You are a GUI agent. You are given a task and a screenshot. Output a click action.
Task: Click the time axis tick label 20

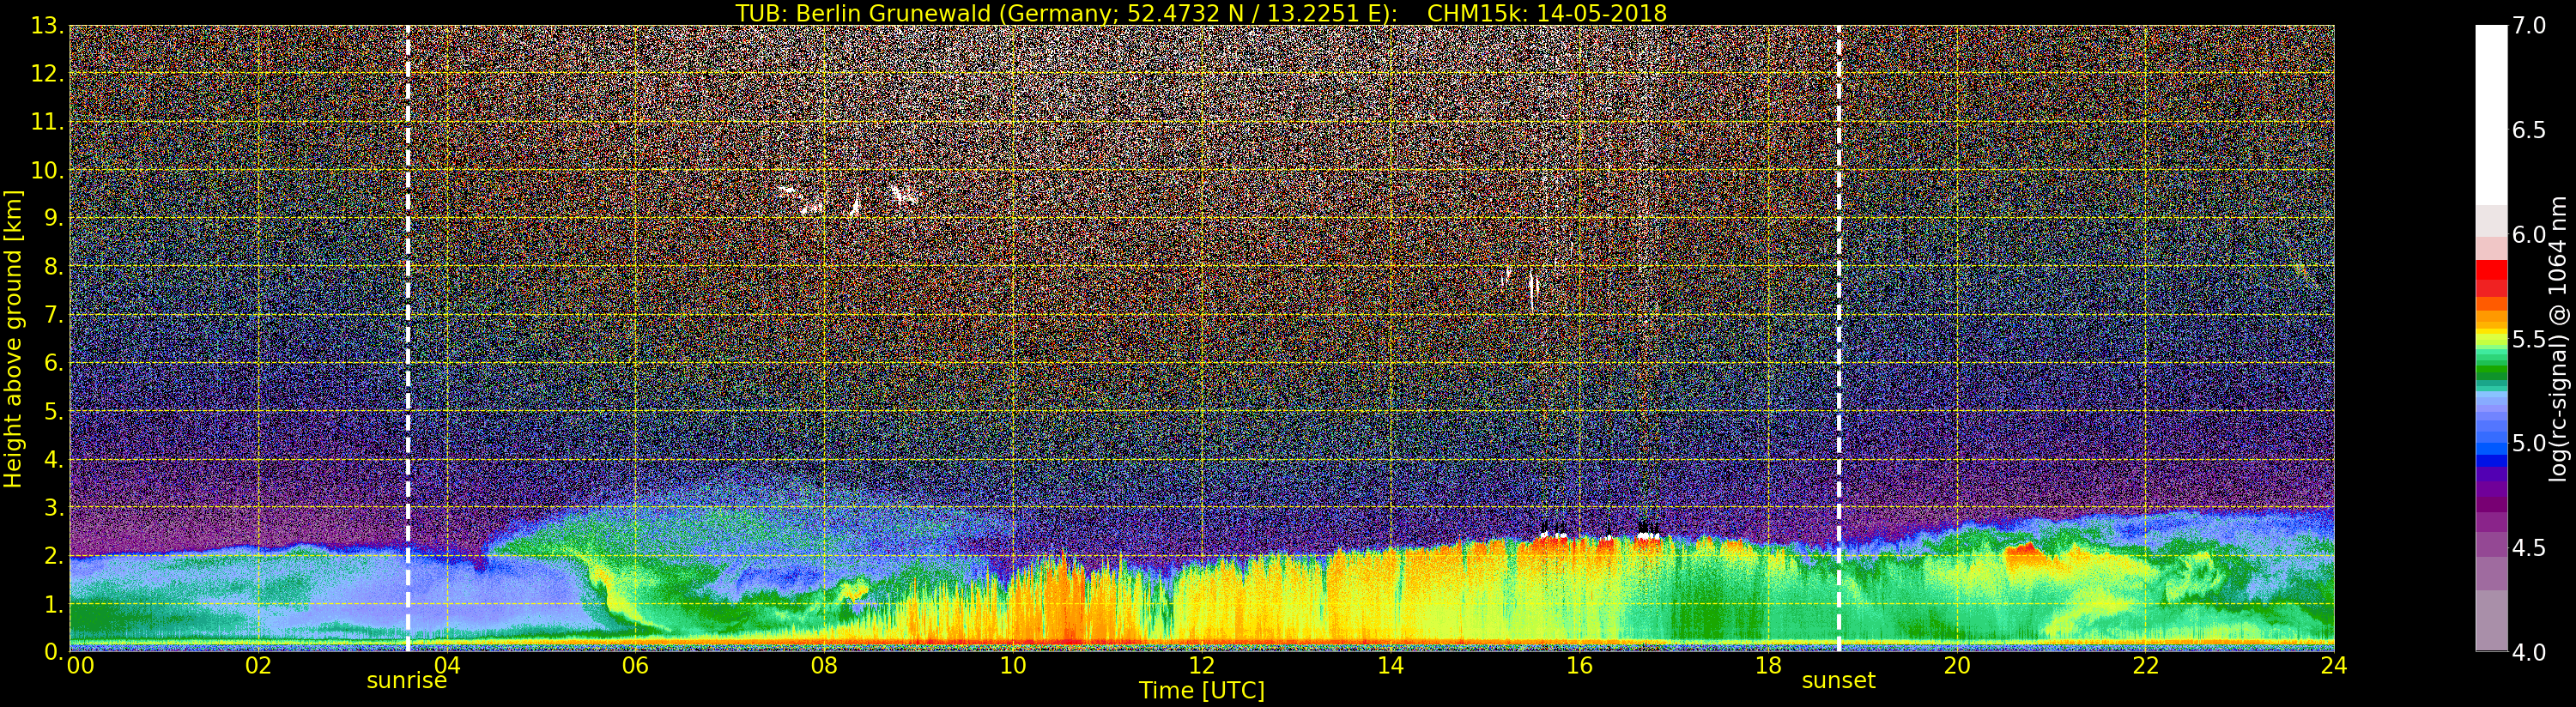1957,665
